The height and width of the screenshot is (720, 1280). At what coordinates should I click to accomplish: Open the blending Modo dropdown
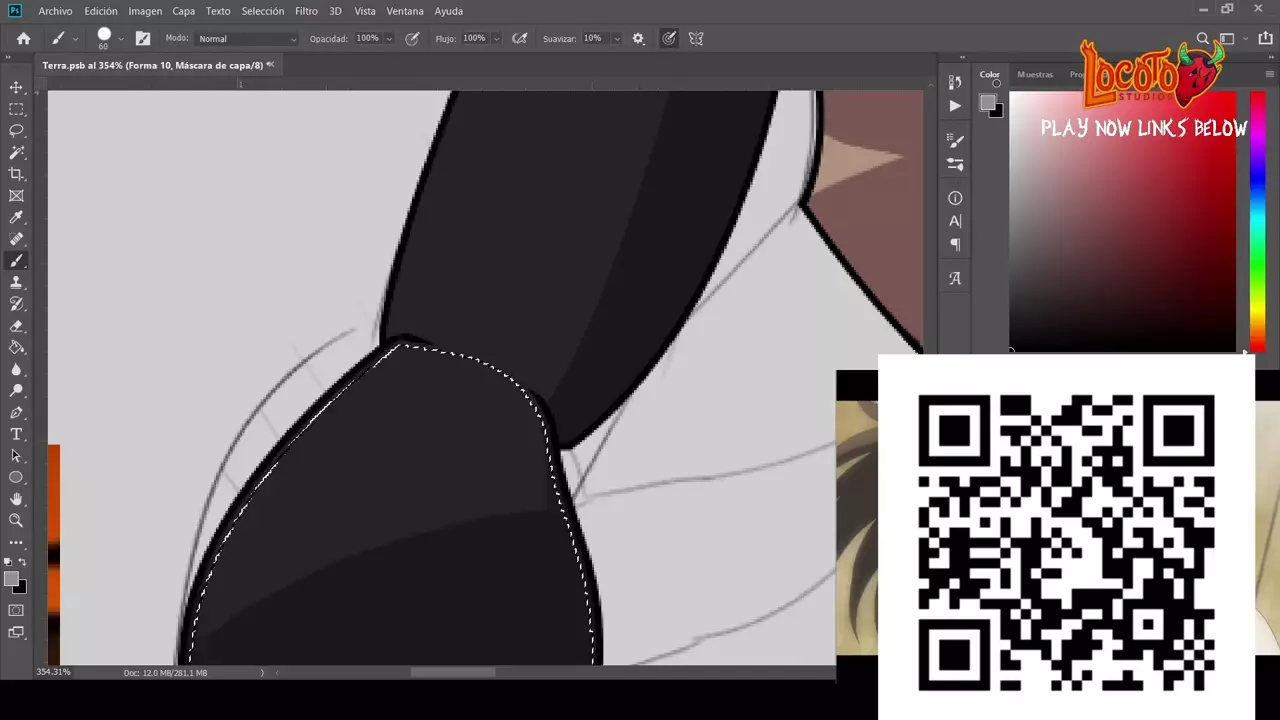coord(247,39)
